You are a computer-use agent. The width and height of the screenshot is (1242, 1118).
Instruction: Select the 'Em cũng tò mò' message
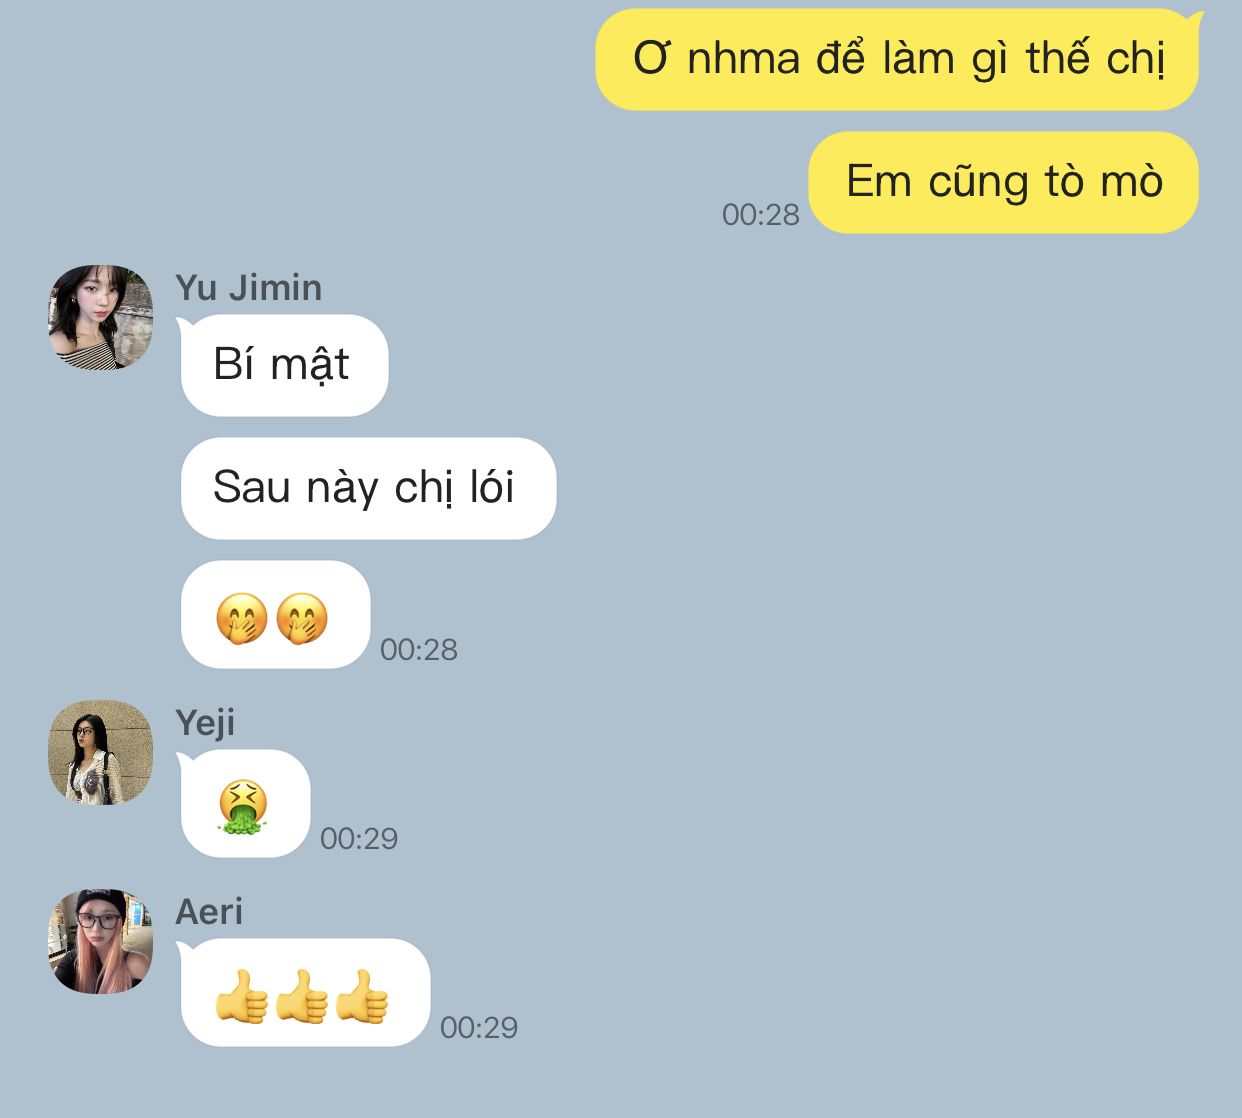1003,182
